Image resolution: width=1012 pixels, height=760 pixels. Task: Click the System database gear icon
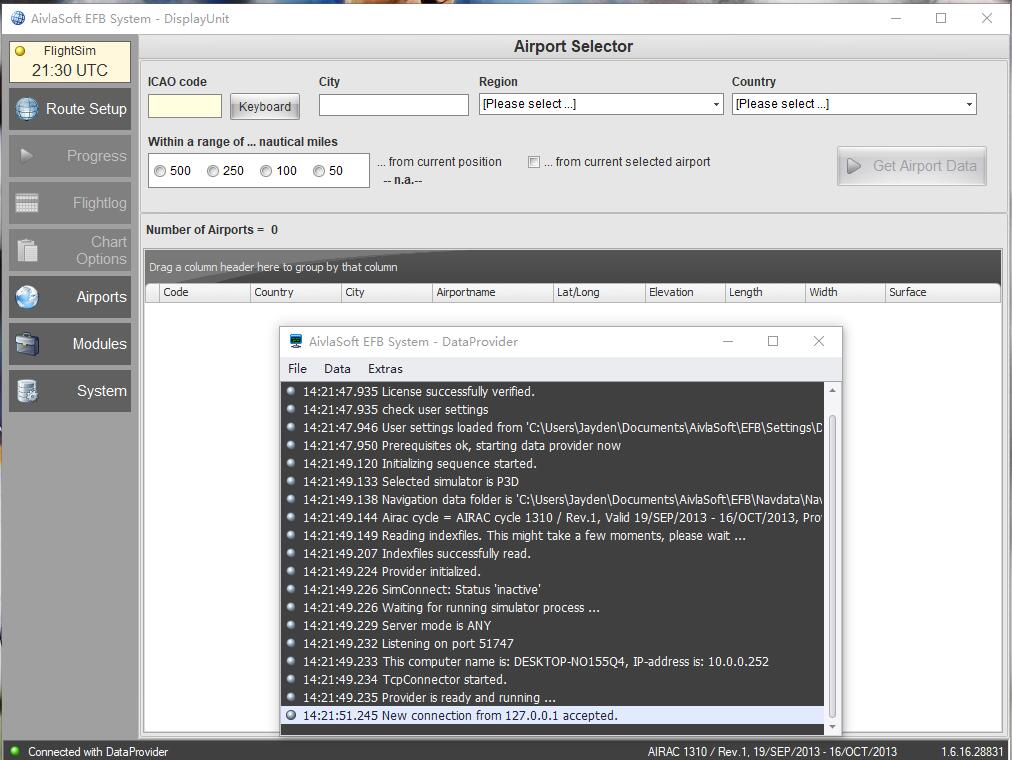coord(27,391)
